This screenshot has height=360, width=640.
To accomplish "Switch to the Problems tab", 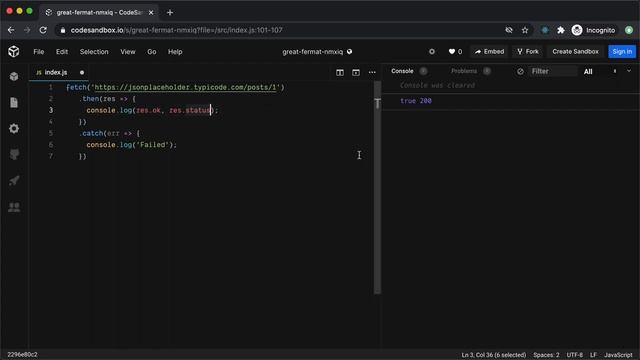I will click(x=464, y=71).
